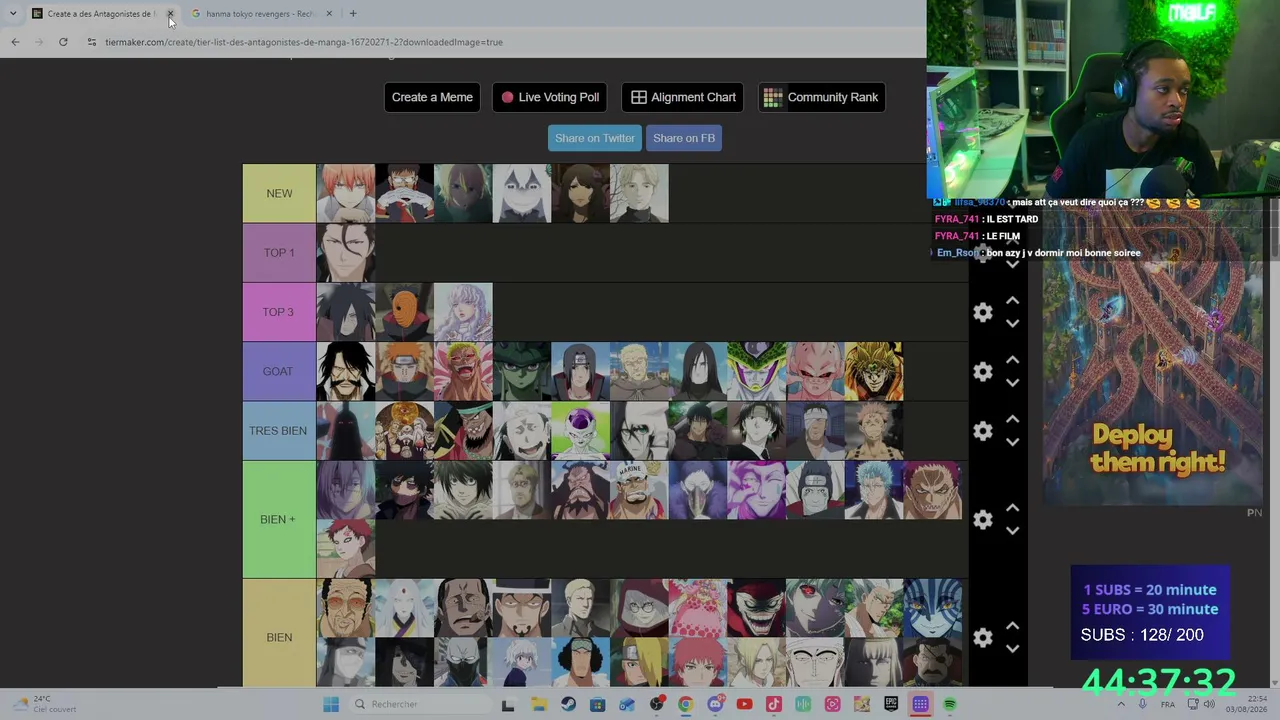Open Spotify from the taskbar
Viewport: 1280px width, 720px height.
pos(950,704)
